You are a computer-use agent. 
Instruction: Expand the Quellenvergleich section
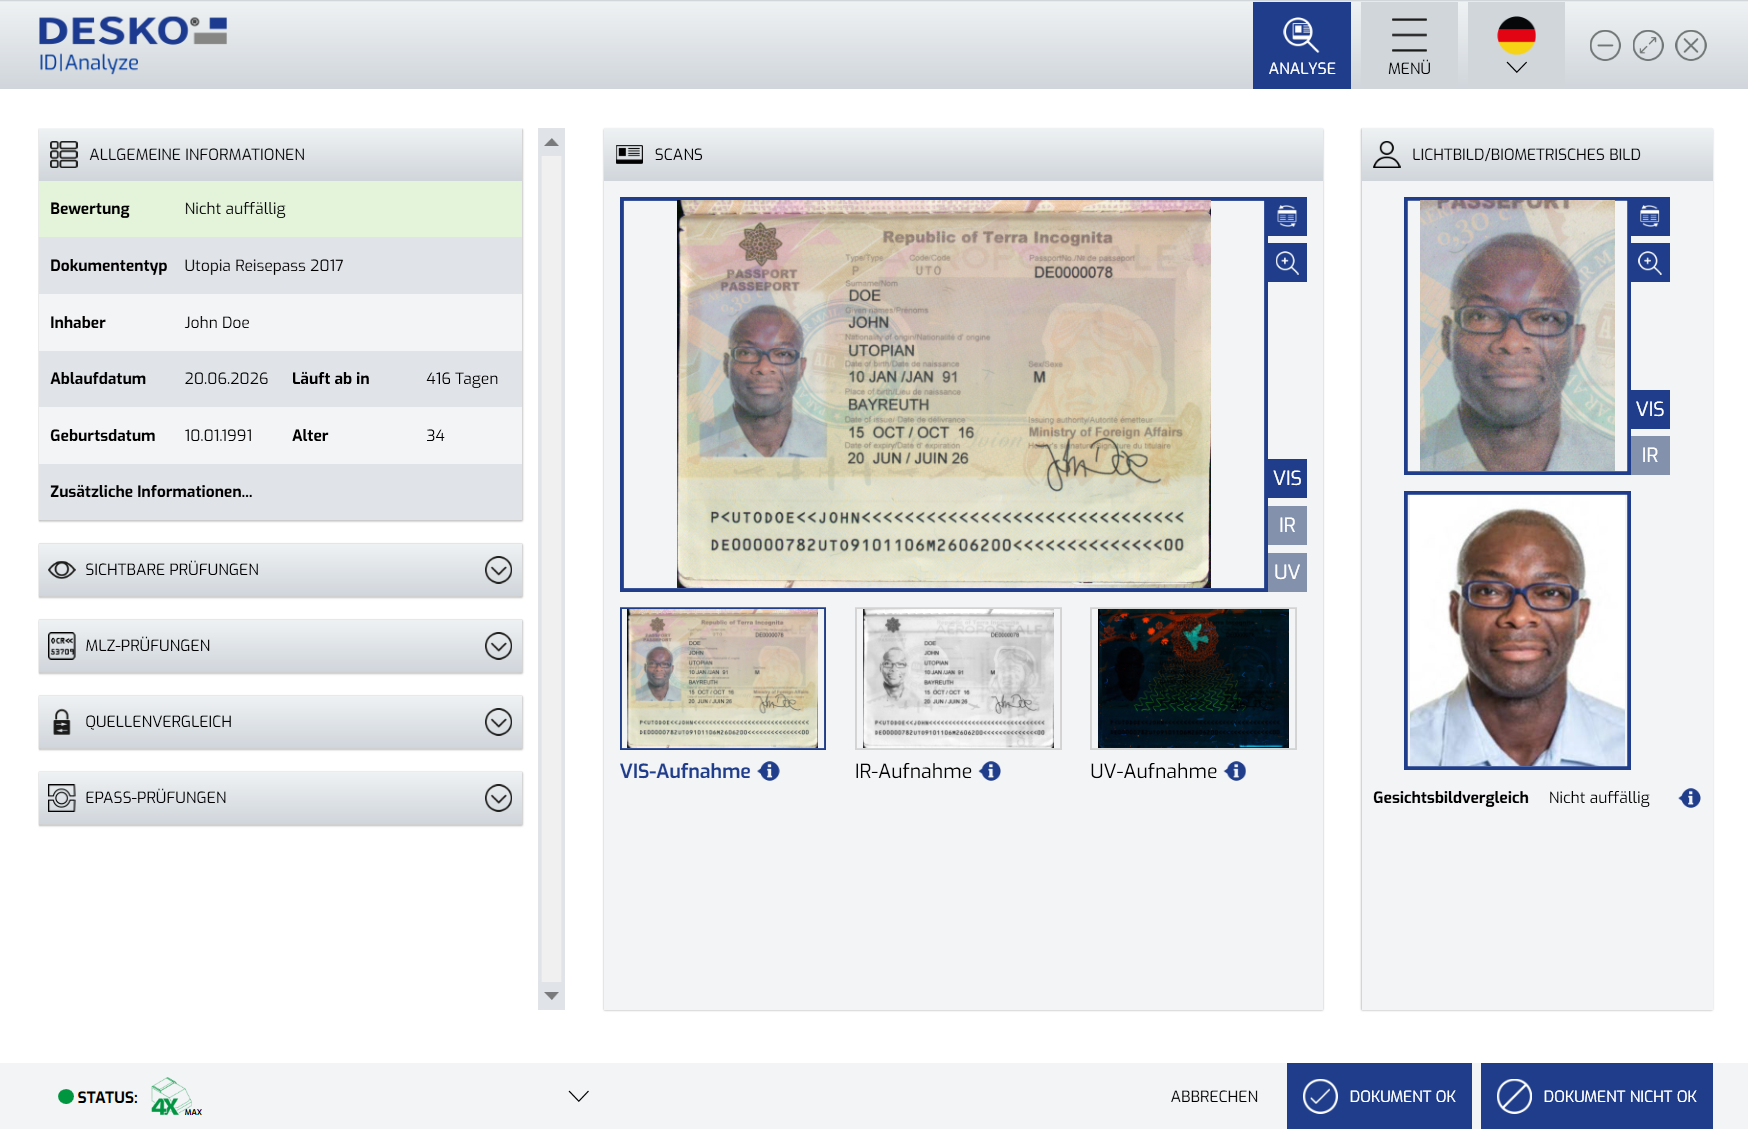[498, 722]
